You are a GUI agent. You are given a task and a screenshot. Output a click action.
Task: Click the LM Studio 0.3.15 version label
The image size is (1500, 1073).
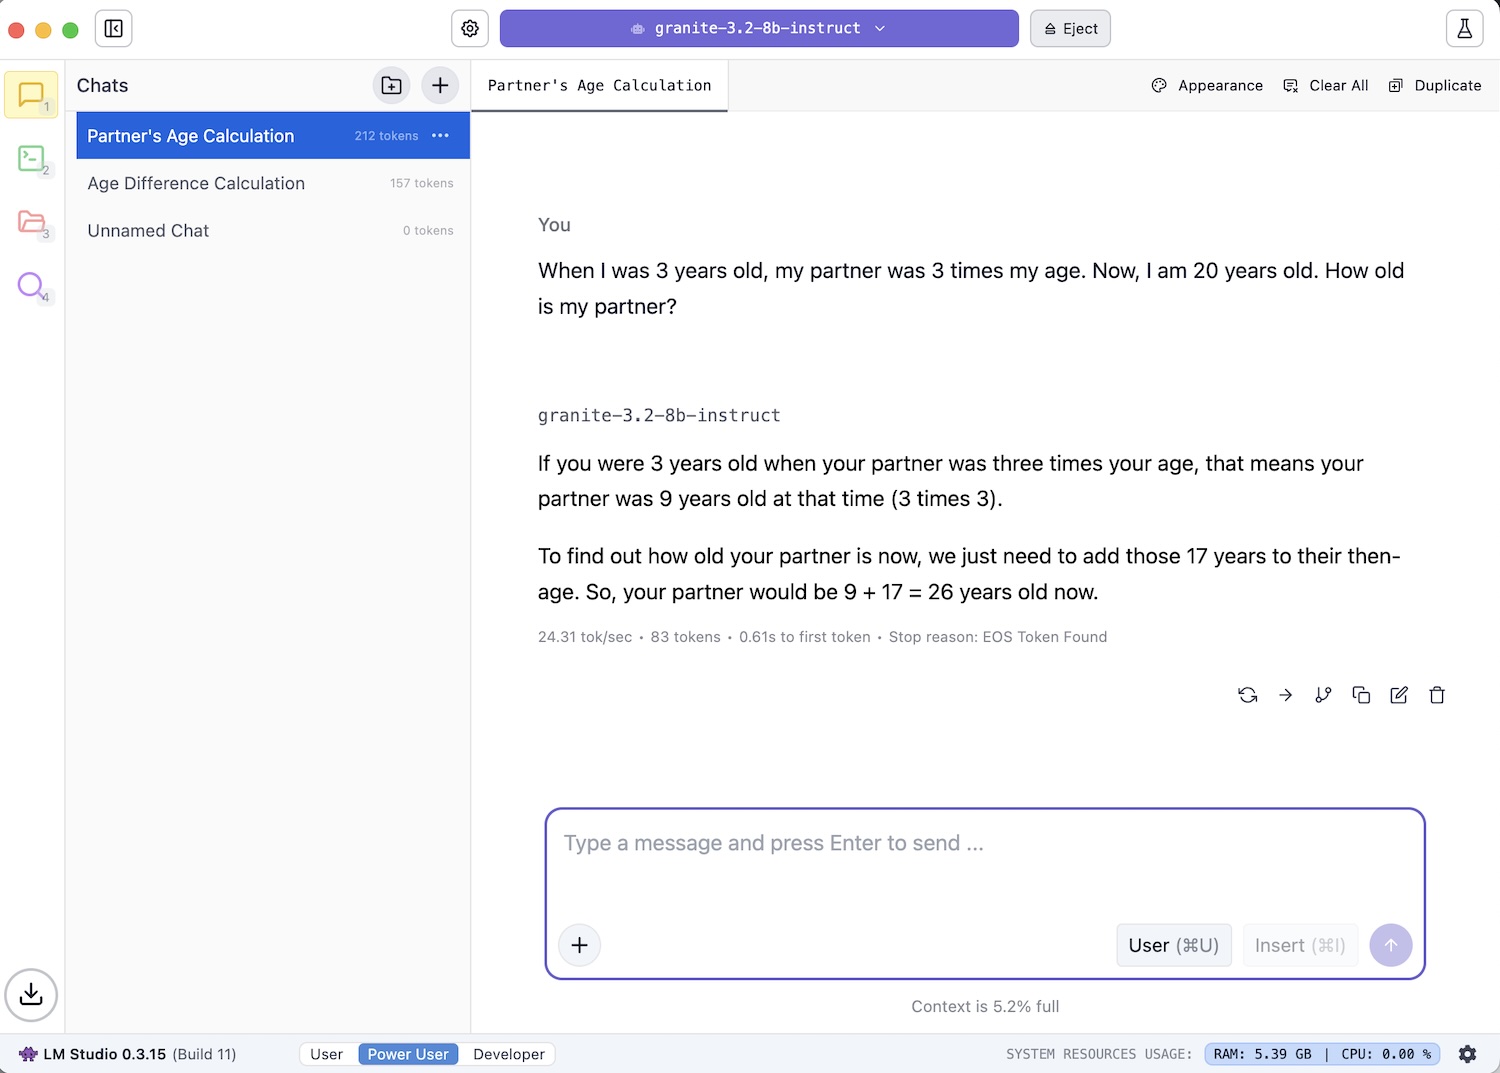[140, 1054]
